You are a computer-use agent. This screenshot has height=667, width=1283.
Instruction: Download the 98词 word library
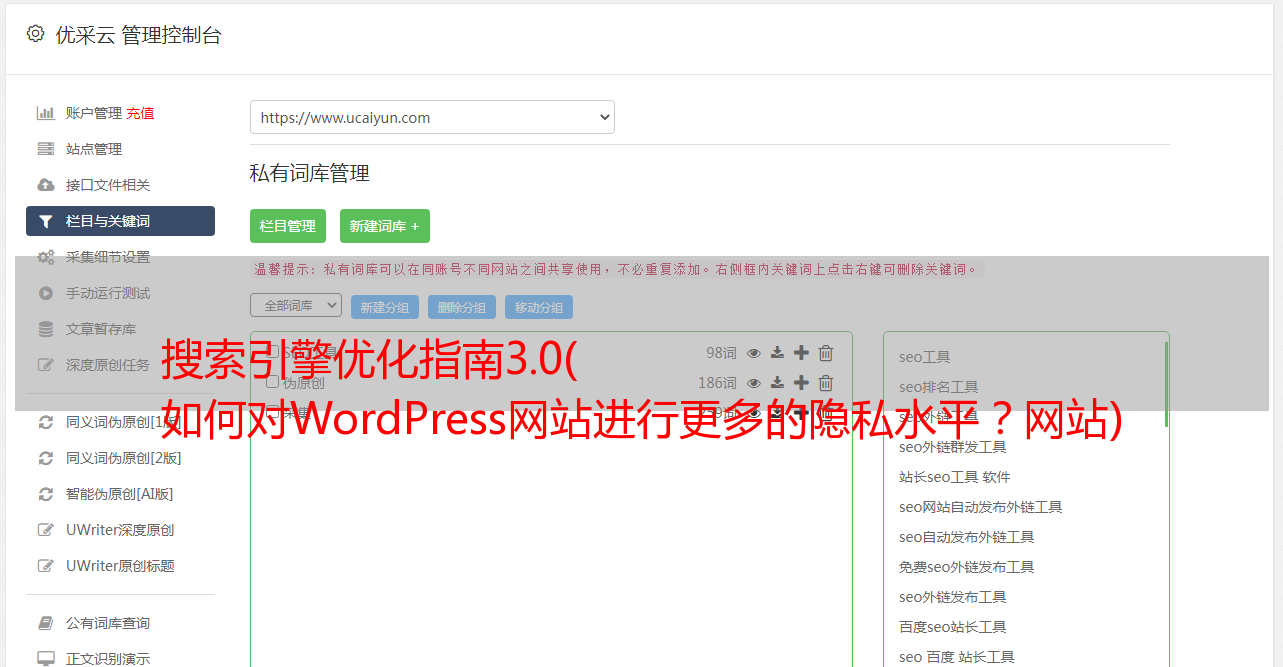coord(777,353)
